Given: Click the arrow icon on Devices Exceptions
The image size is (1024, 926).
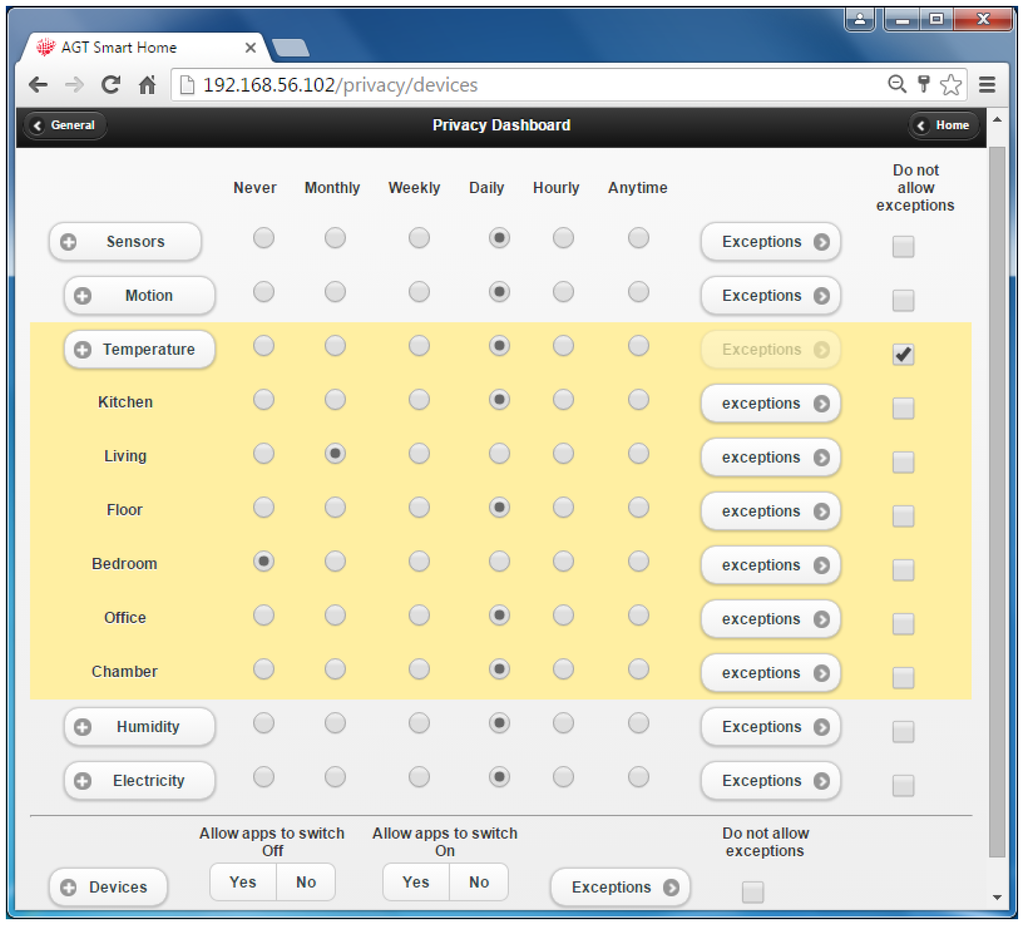Looking at the screenshot, I should click(671, 887).
